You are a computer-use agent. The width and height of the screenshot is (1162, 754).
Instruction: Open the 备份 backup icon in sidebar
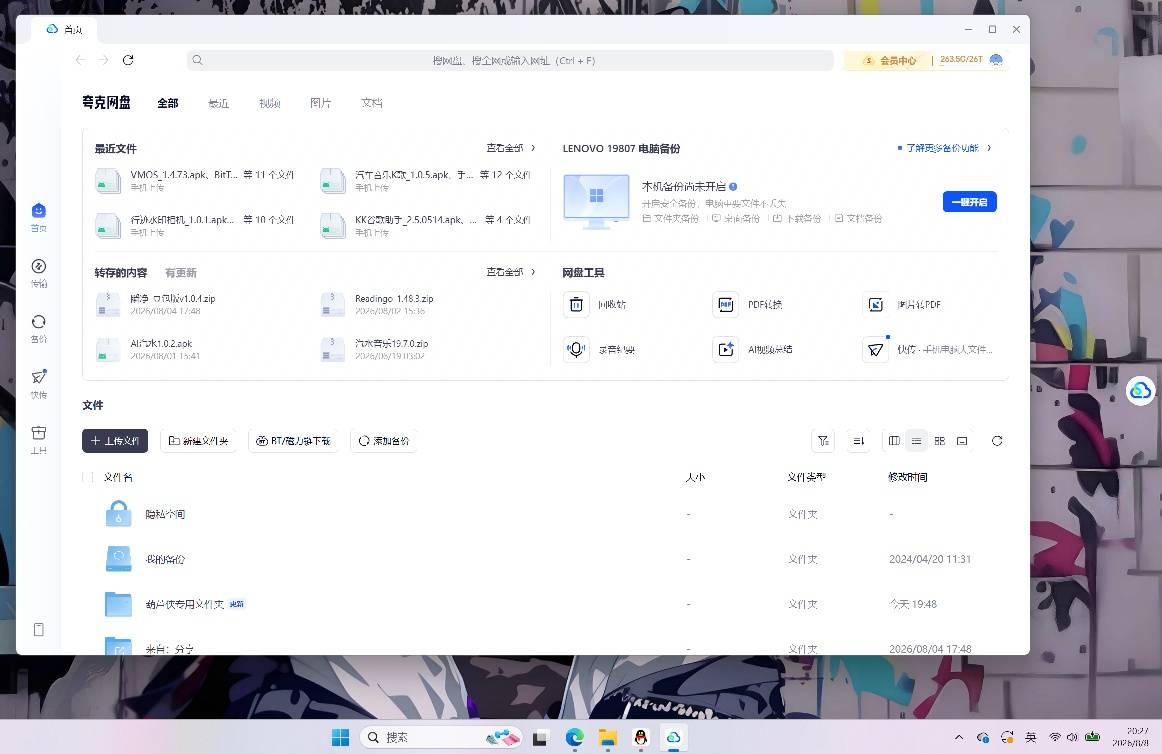click(x=39, y=322)
